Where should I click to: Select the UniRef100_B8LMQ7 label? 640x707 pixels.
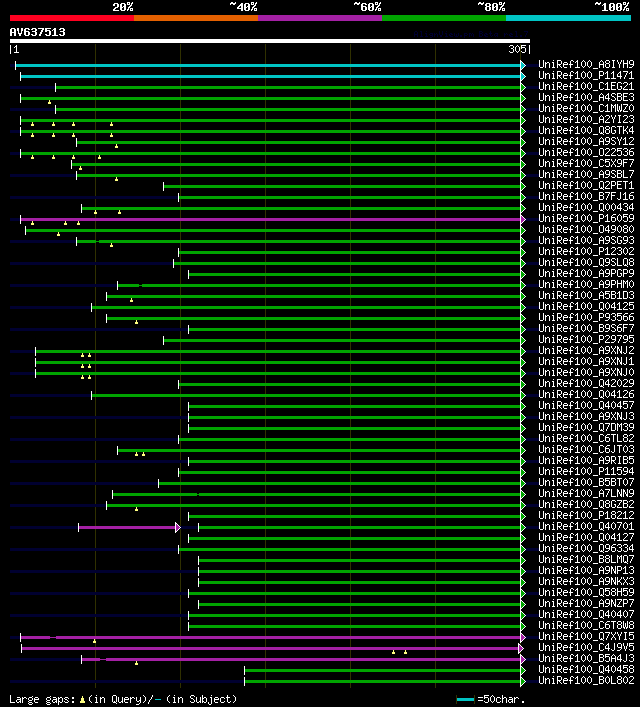(x=586, y=559)
